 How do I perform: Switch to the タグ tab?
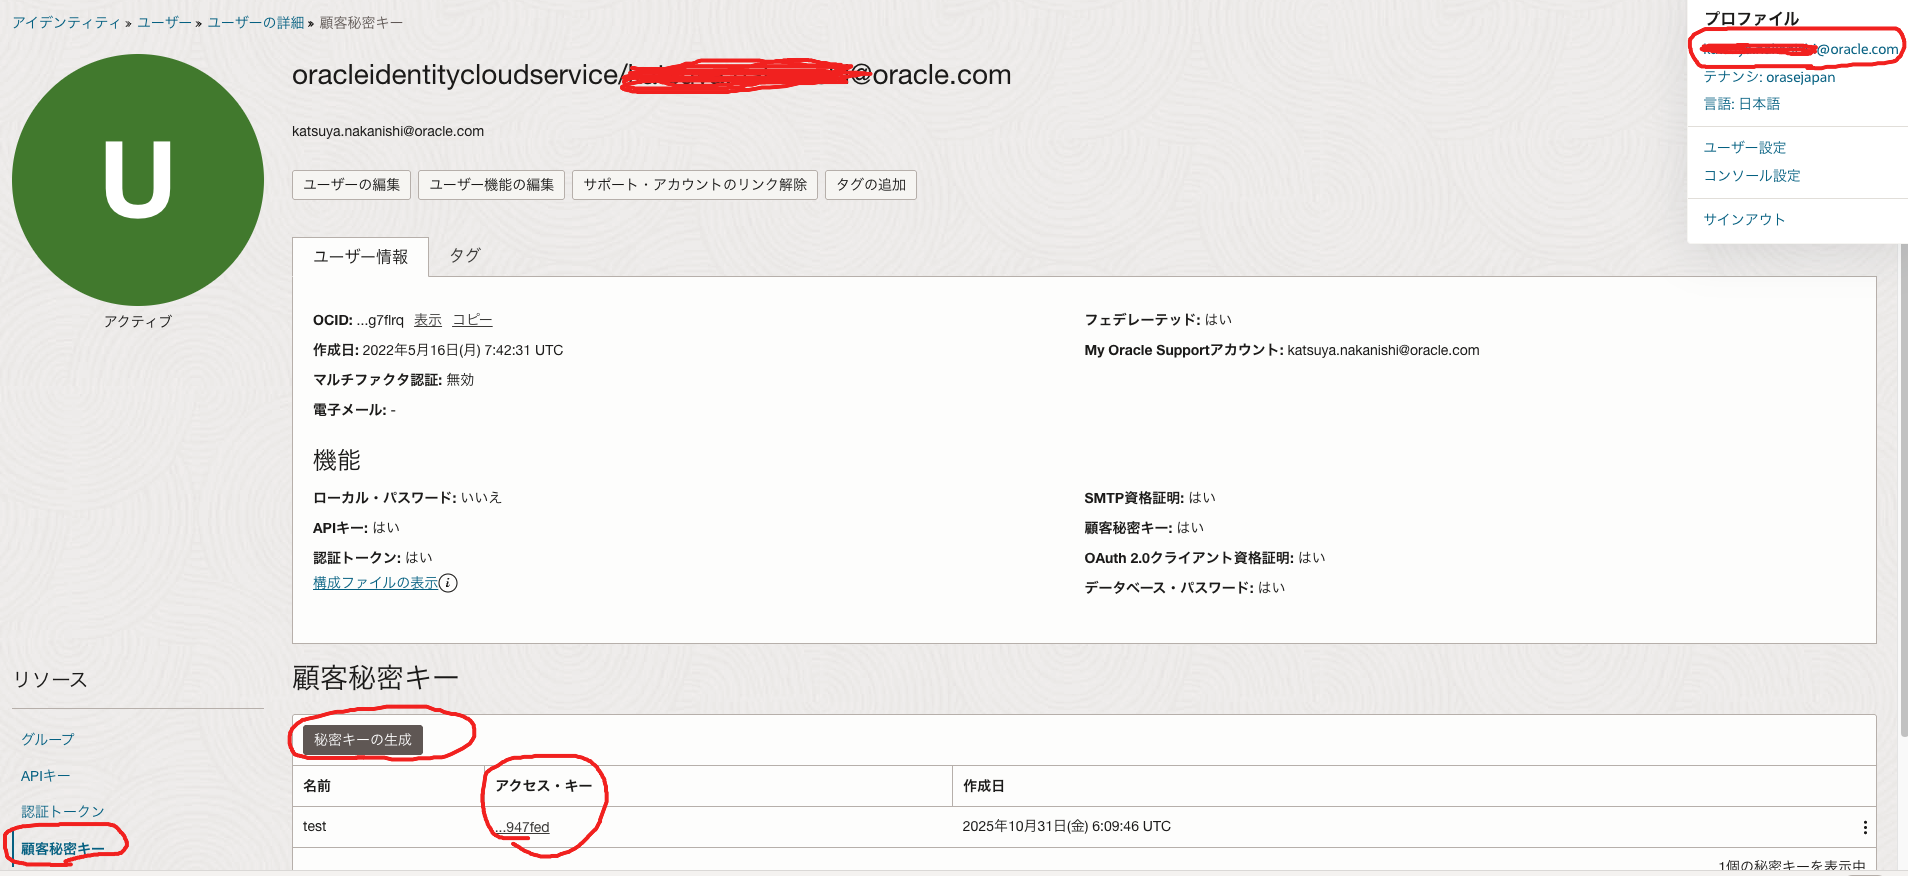pyautogui.click(x=465, y=256)
